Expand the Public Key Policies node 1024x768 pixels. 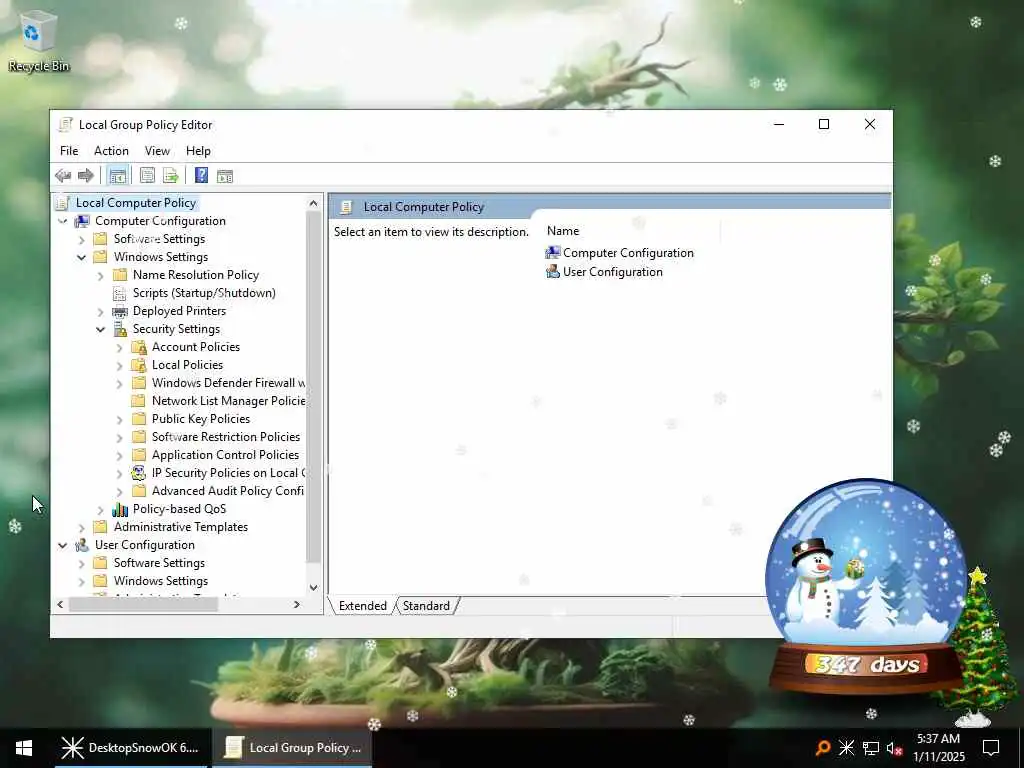coord(120,419)
